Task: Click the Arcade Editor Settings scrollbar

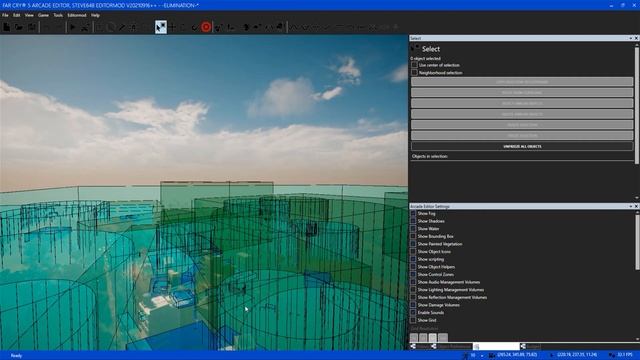Action: pyautogui.click(x=637, y=242)
